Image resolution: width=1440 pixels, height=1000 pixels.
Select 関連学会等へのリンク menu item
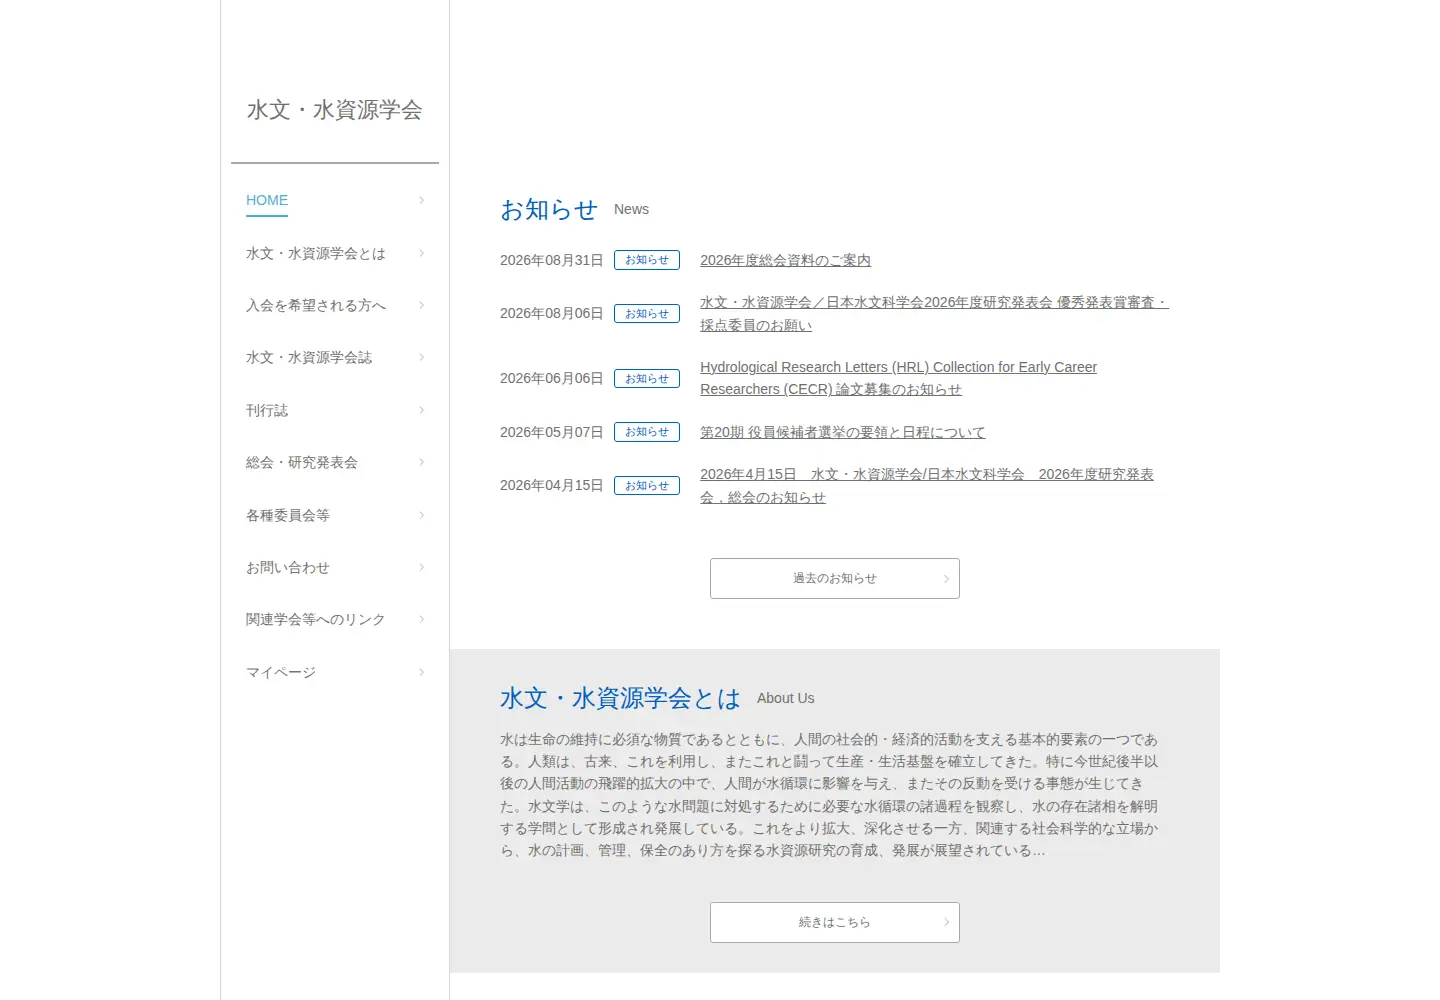pyautogui.click(x=316, y=620)
